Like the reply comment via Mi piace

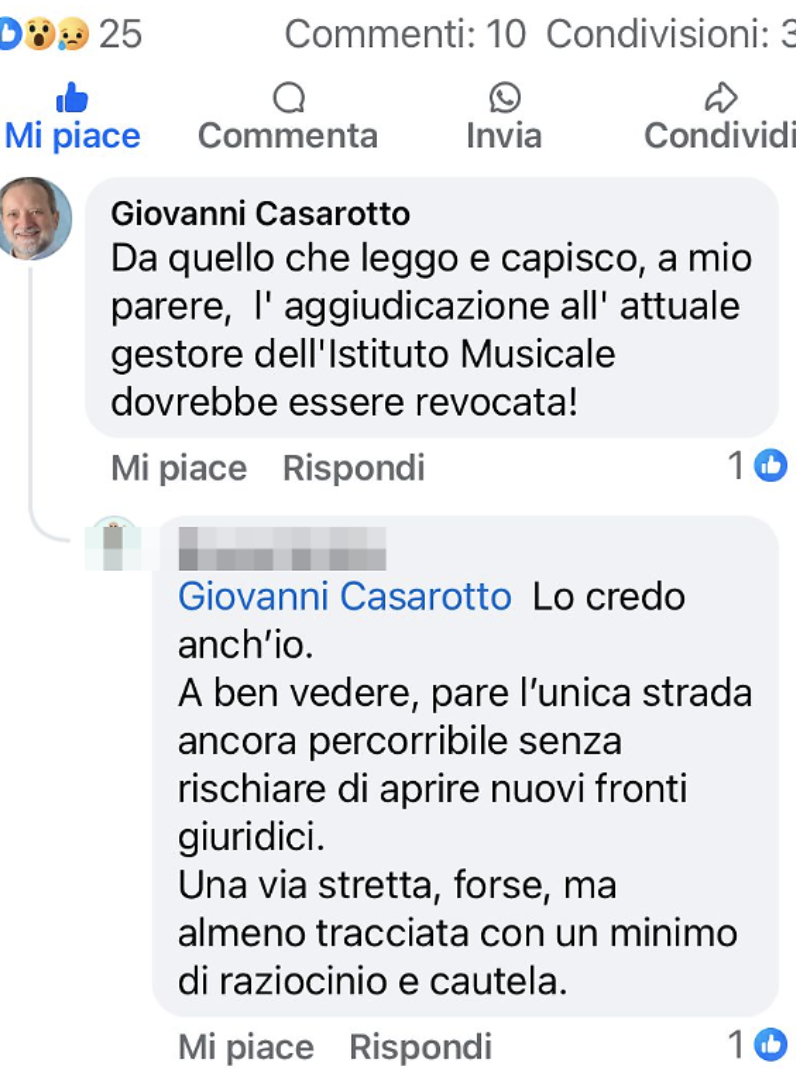pyautogui.click(x=246, y=1047)
